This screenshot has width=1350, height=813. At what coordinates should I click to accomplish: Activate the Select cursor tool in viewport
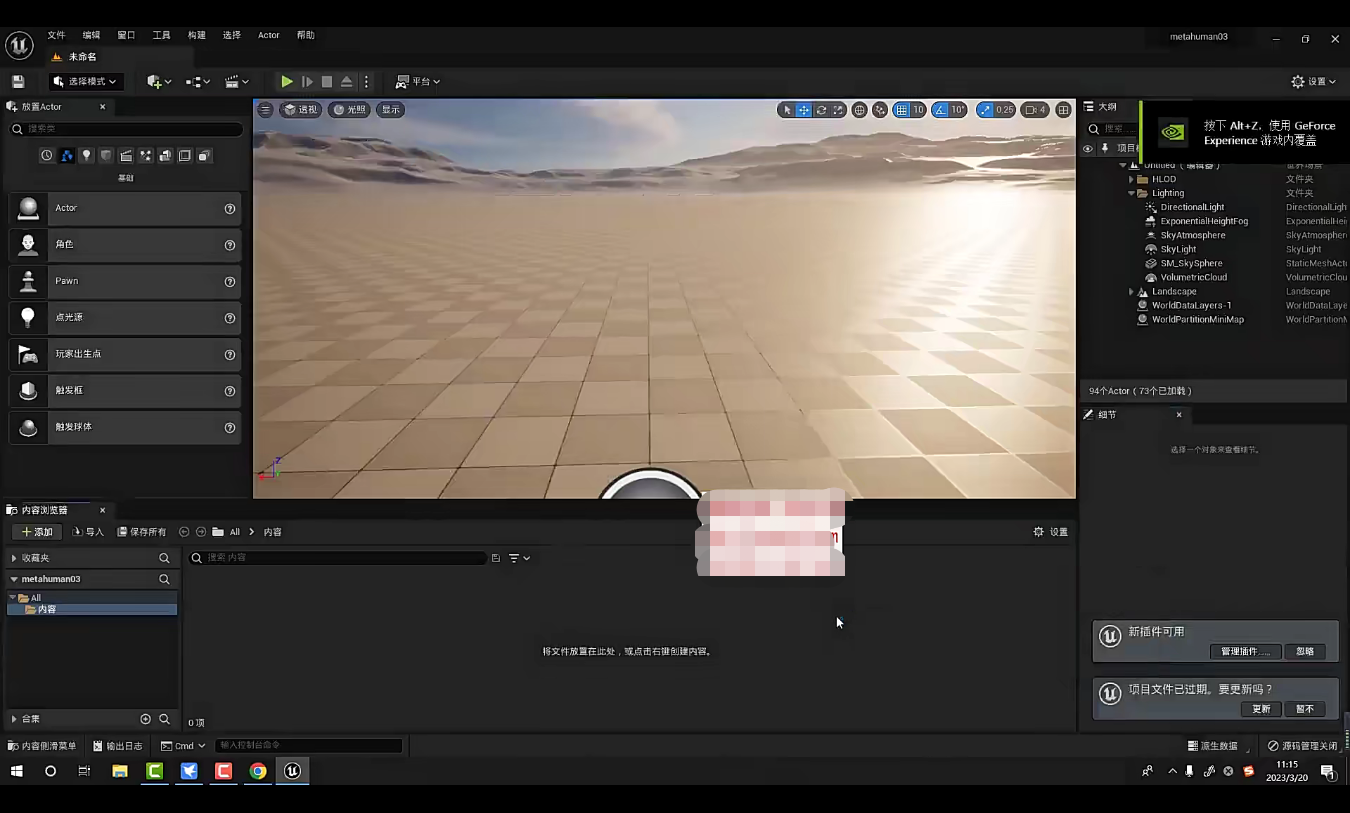tap(787, 110)
